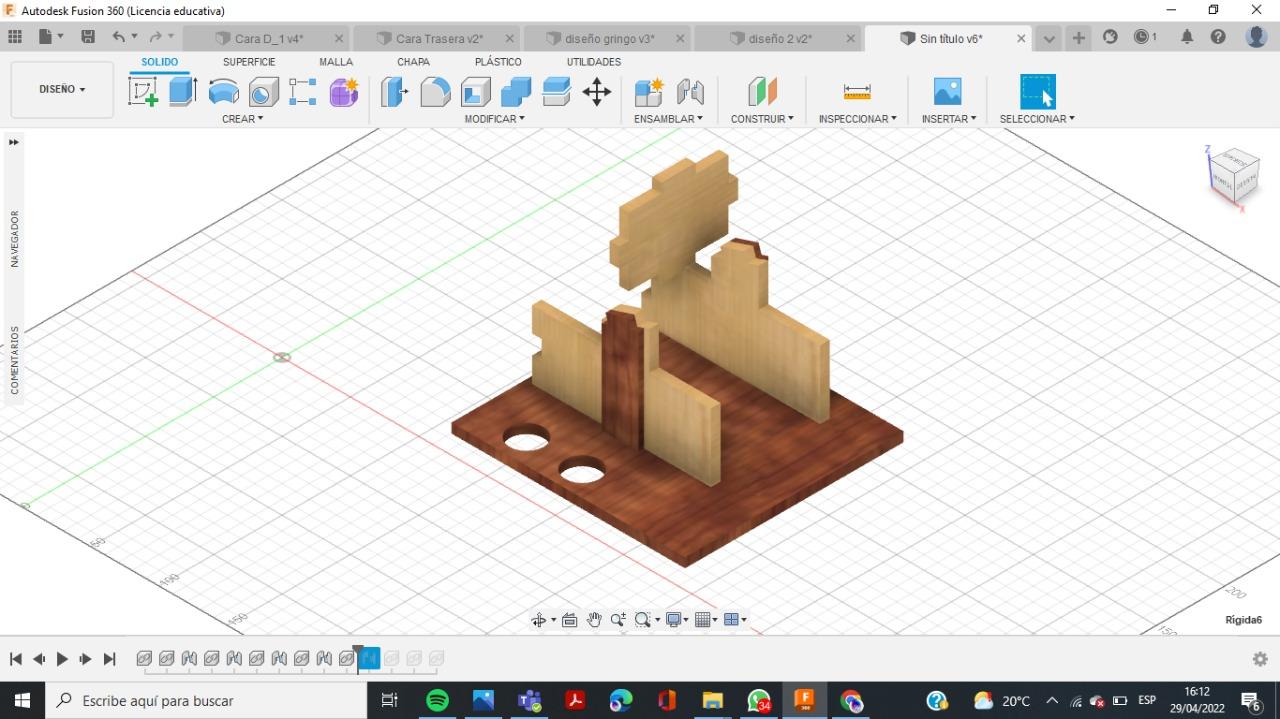Open the Help question mark menu
Viewport: 1280px width, 719px height.
coord(1218,37)
